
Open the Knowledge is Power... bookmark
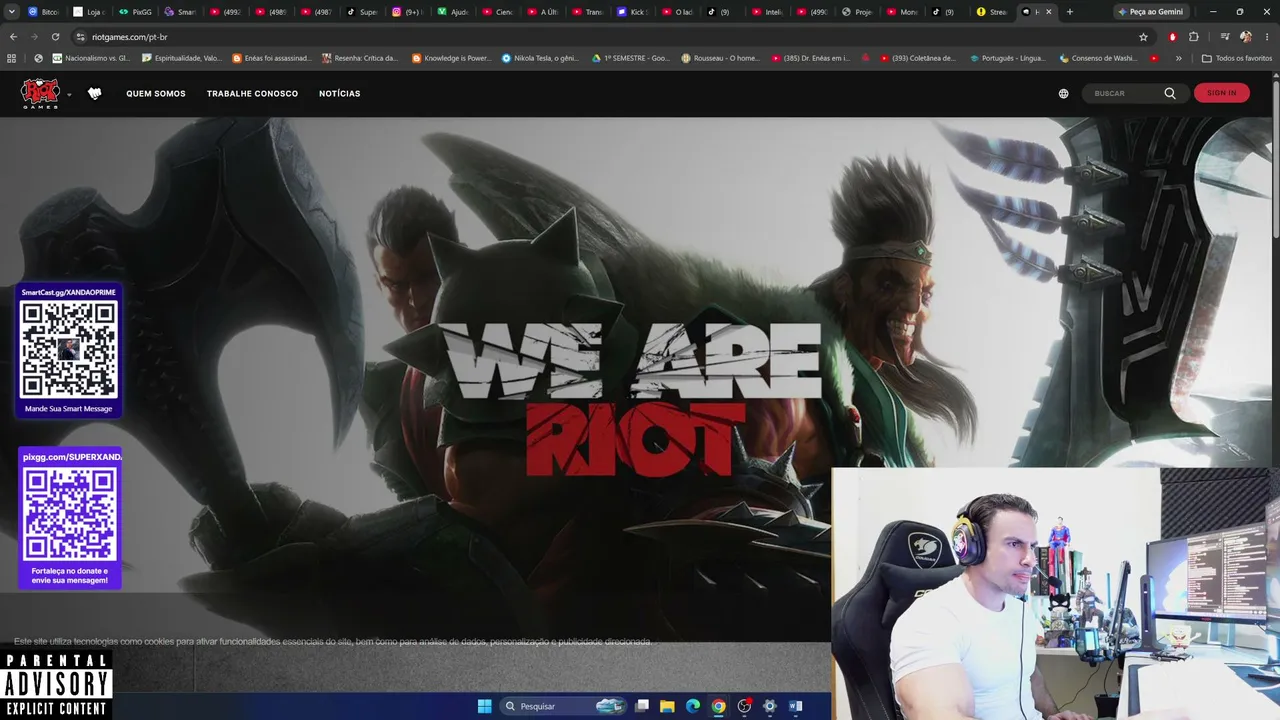pos(452,58)
